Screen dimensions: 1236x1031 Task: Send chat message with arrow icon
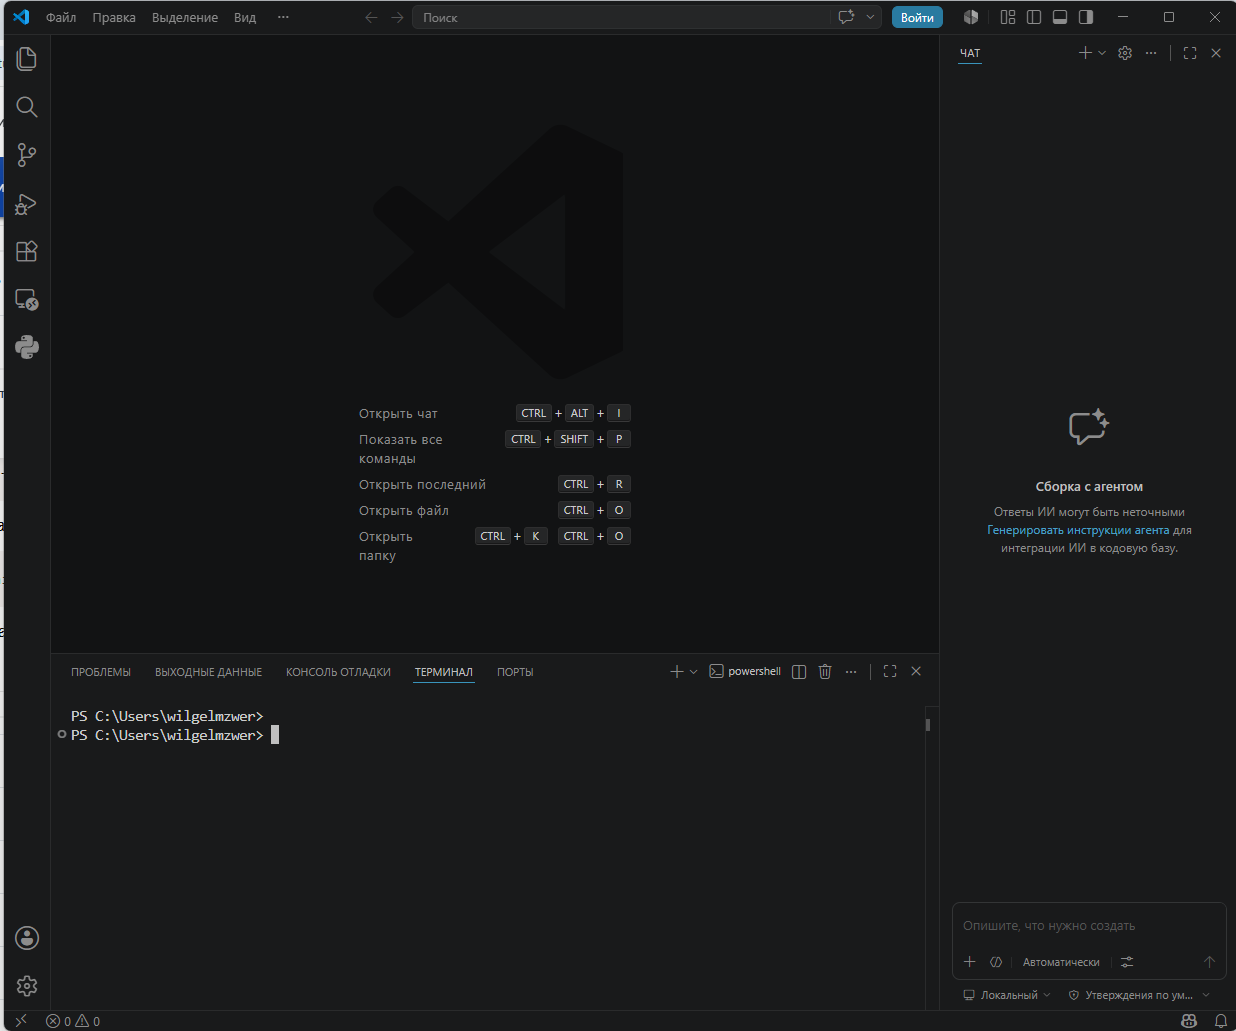pos(1209,962)
